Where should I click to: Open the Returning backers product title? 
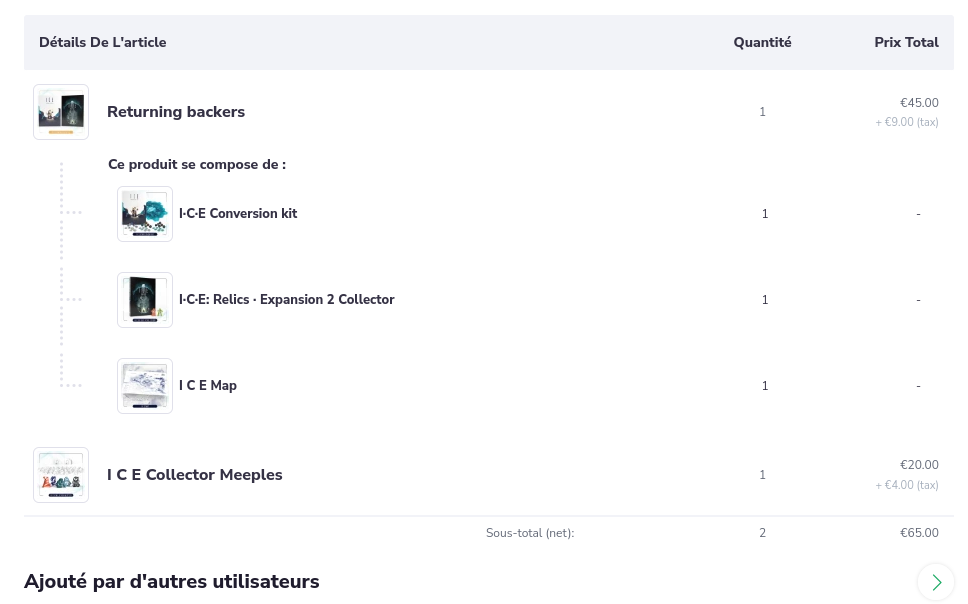click(x=176, y=112)
